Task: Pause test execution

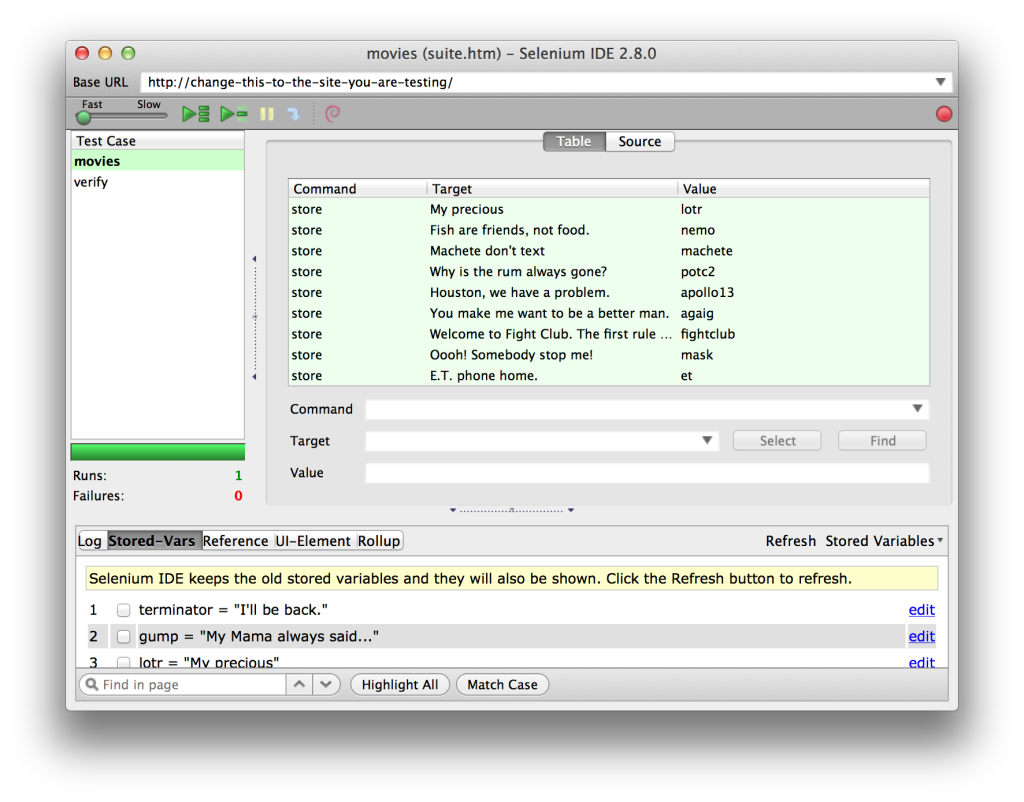Action: [266, 114]
